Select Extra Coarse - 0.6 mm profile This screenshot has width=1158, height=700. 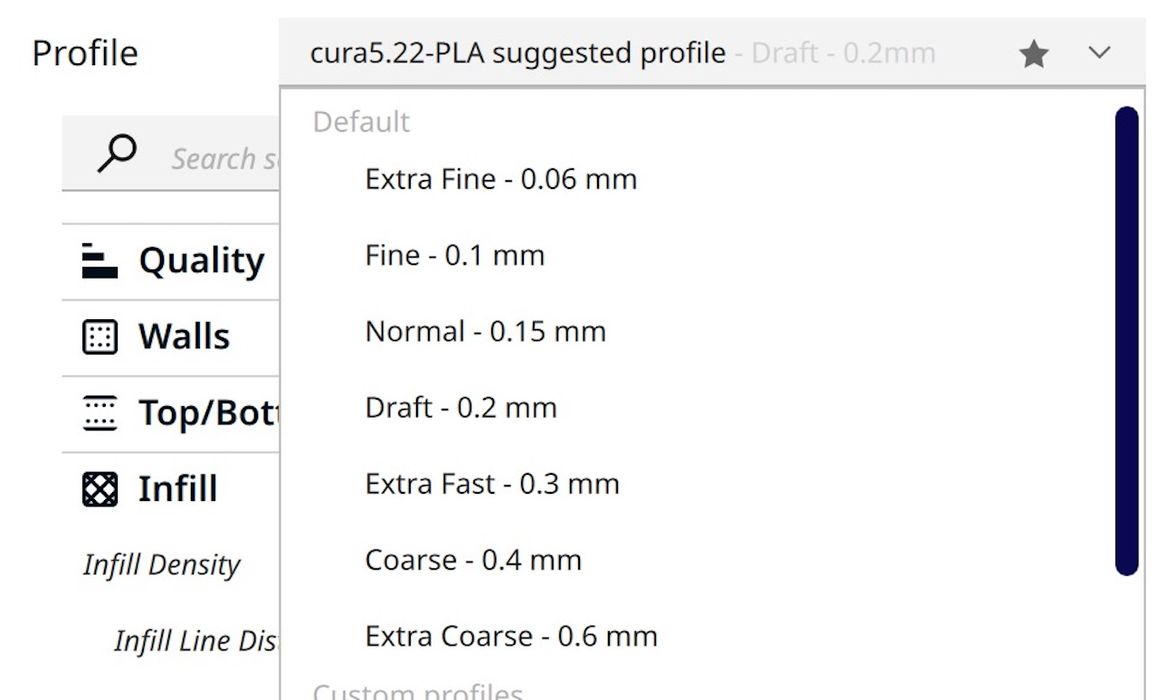[x=510, y=636]
